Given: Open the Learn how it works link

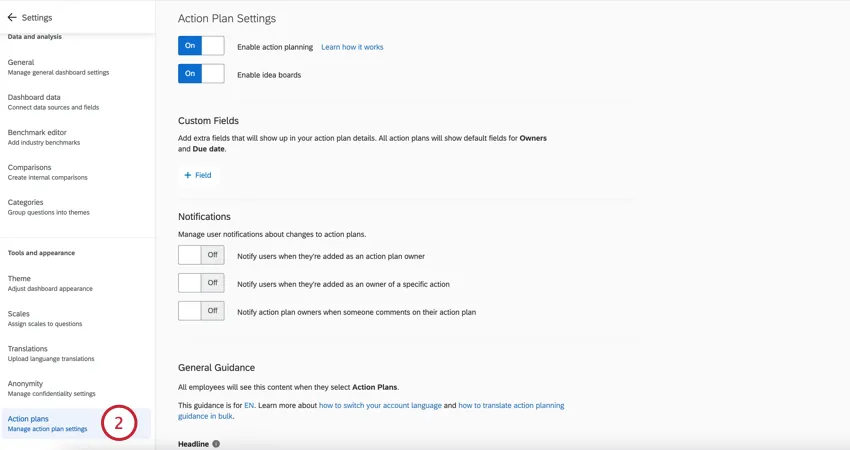Looking at the screenshot, I should click(352, 47).
